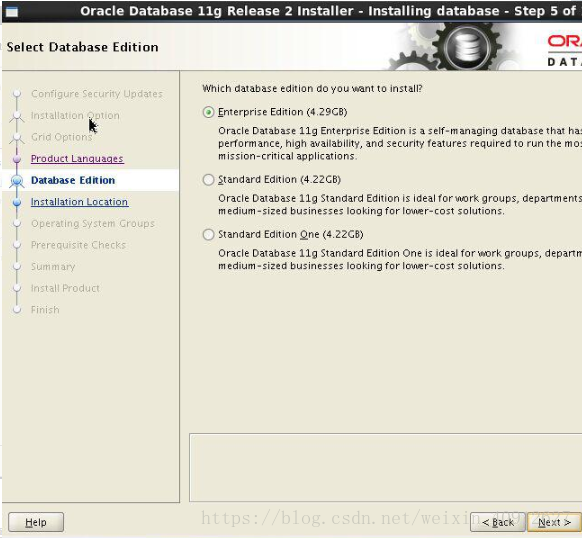Click the Operating System Groups step bullet

tap(17, 224)
